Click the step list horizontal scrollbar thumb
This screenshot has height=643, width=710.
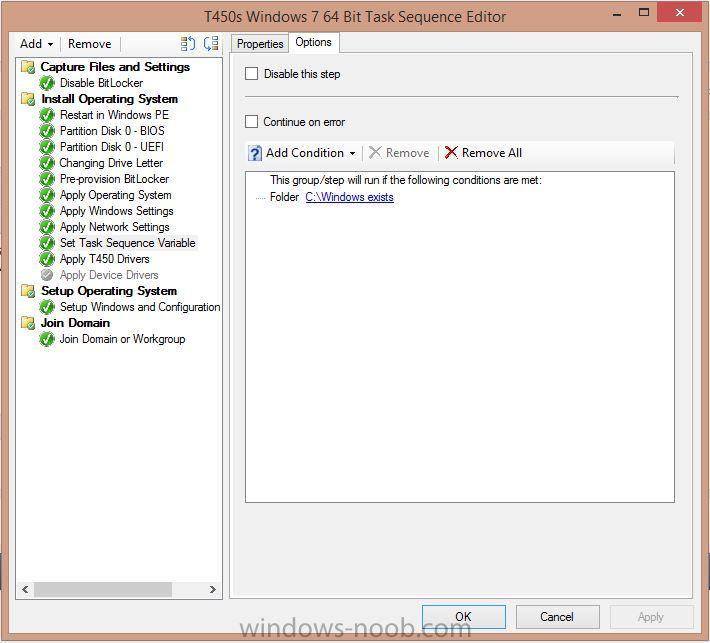103,589
